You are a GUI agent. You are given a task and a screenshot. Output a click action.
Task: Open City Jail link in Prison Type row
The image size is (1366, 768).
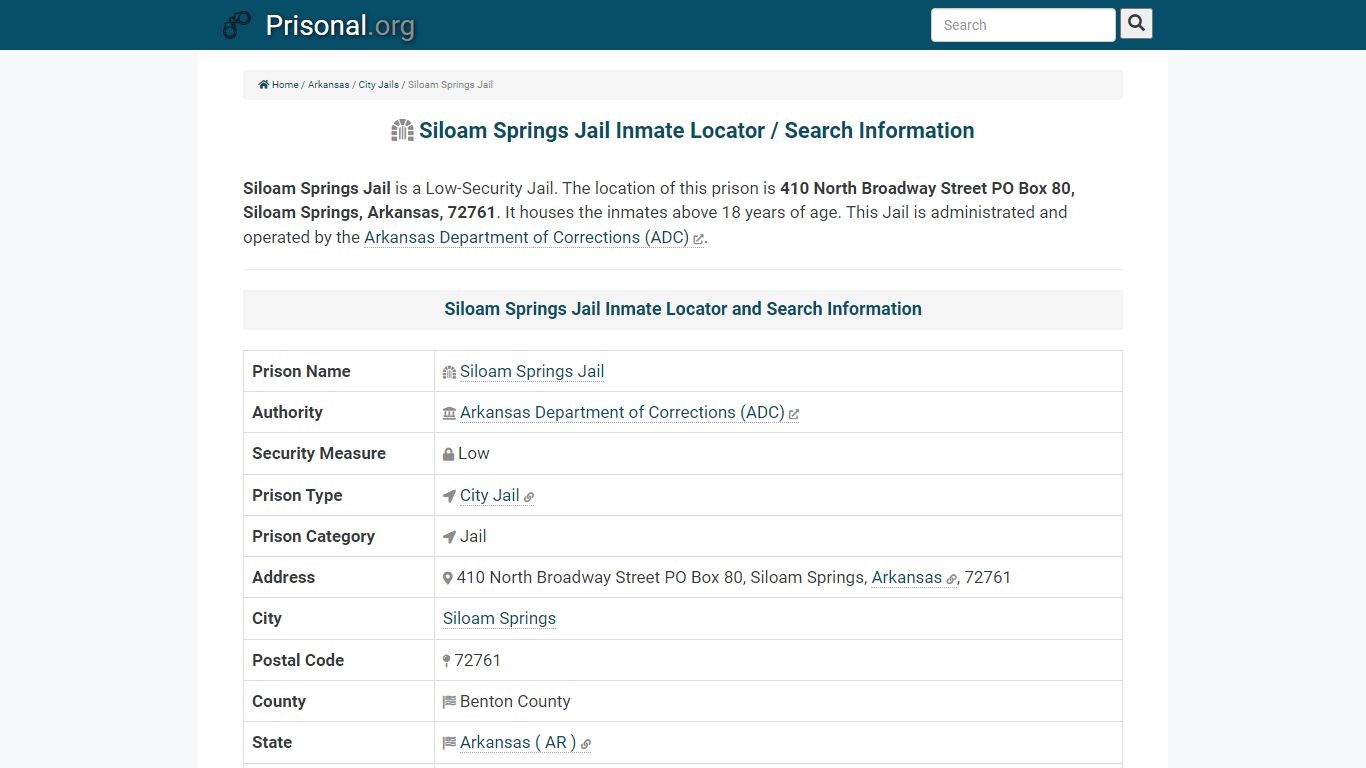click(x=490, y=495)
